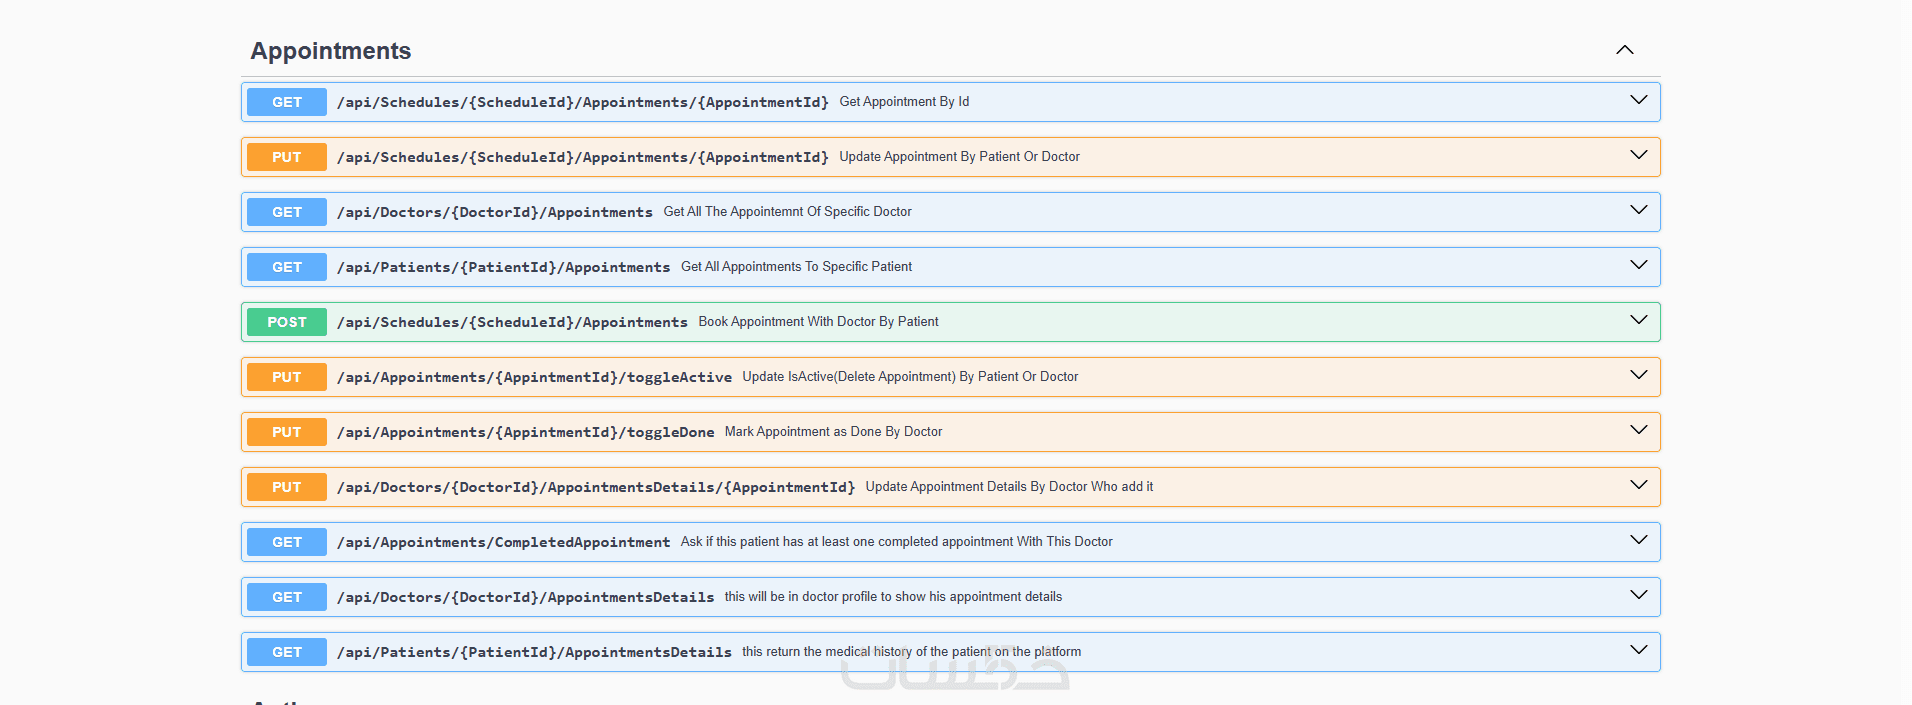This screenshot has height=705, width=1912.
Task: Click the toggleDone row's down-arrow icon
Action: click(1638, 431)
